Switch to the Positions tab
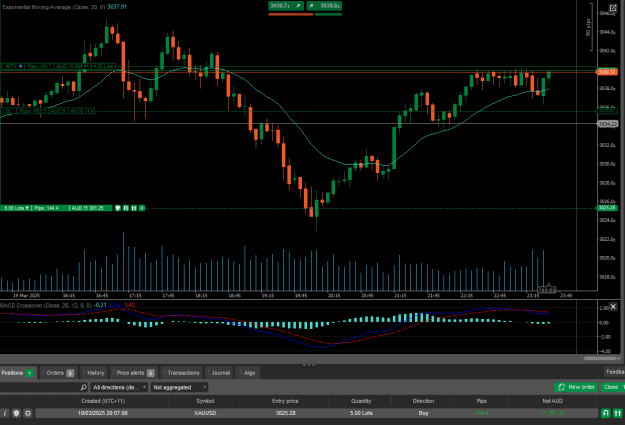This screenshot has width=625, height=425. pyautogui.click(x=18, y=373)
